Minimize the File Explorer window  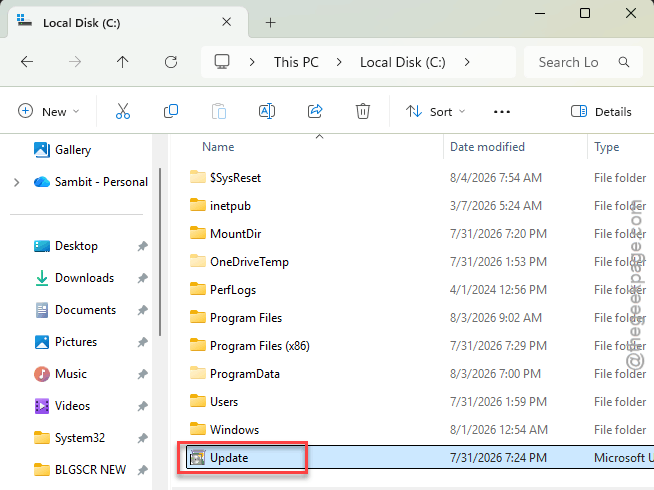coord(540,13)
